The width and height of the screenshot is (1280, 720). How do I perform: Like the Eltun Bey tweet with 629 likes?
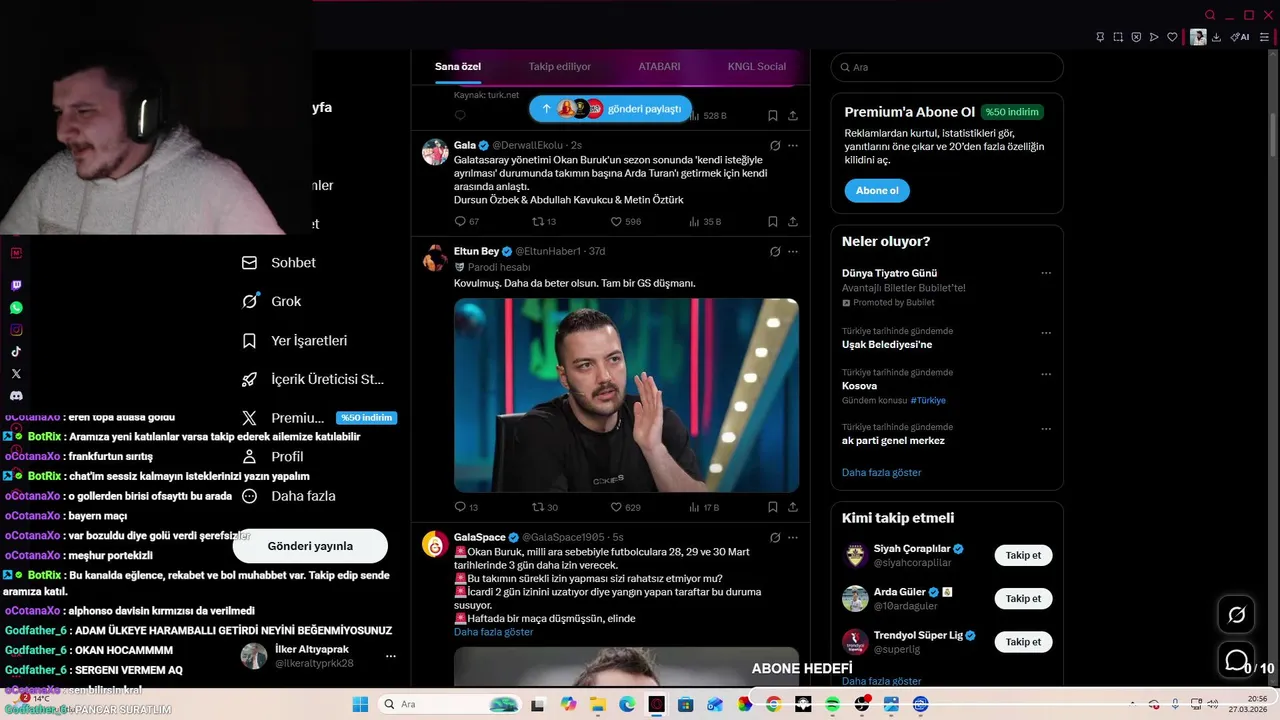click(x=626, y=508)
